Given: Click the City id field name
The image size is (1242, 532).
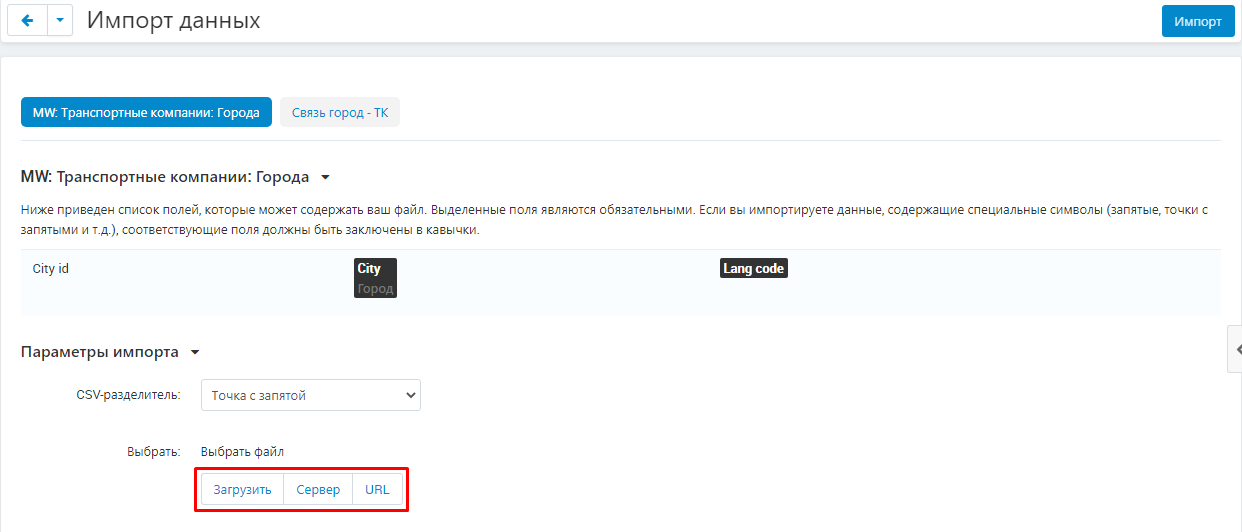Looking at the screenshot, I should [x=51, y=269].
